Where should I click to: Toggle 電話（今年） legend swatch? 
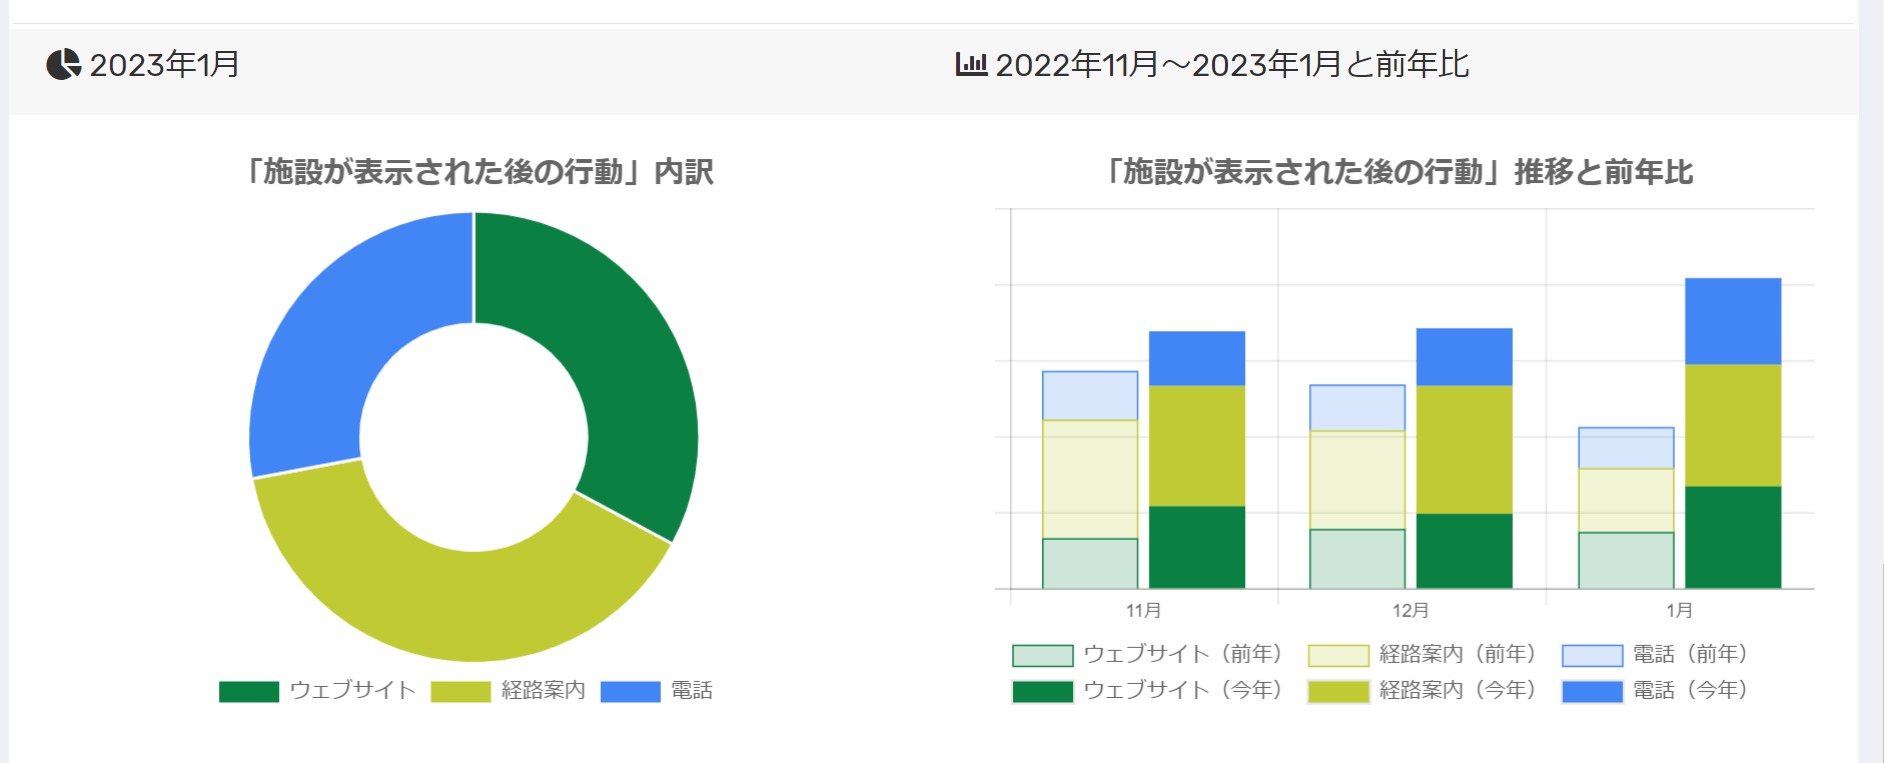click(x=1593, y=691)
